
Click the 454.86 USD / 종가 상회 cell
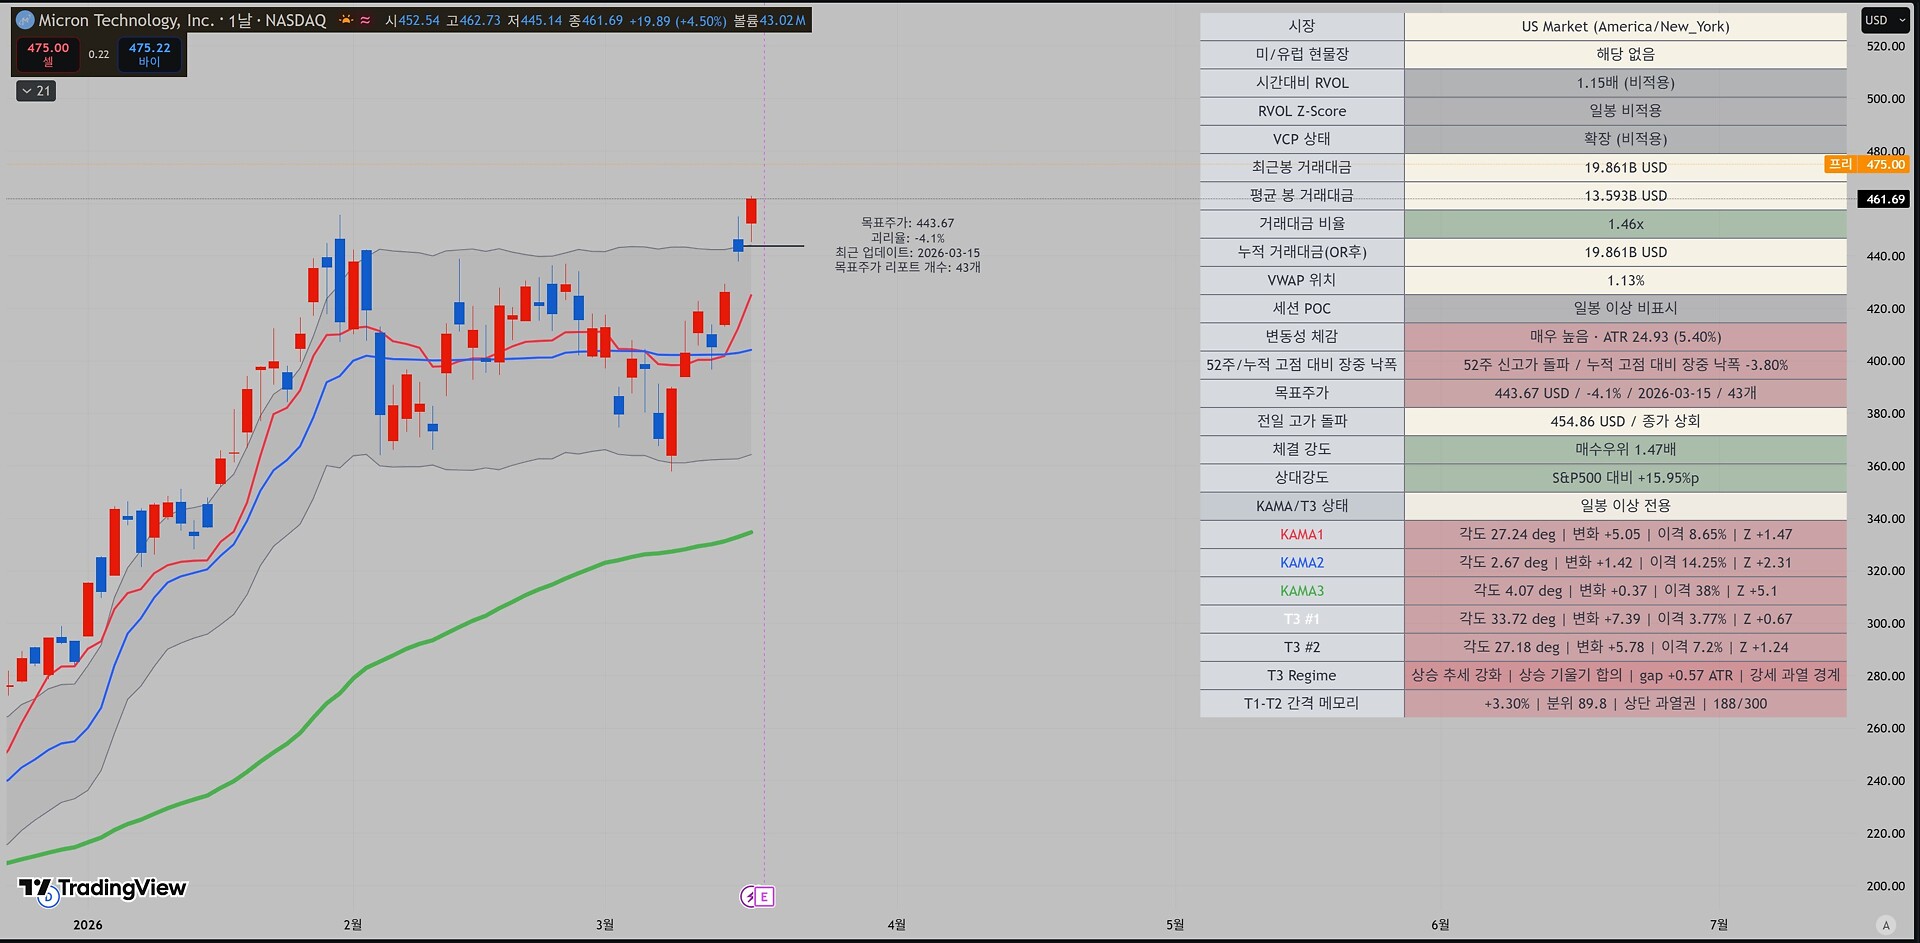[1625, 421]
